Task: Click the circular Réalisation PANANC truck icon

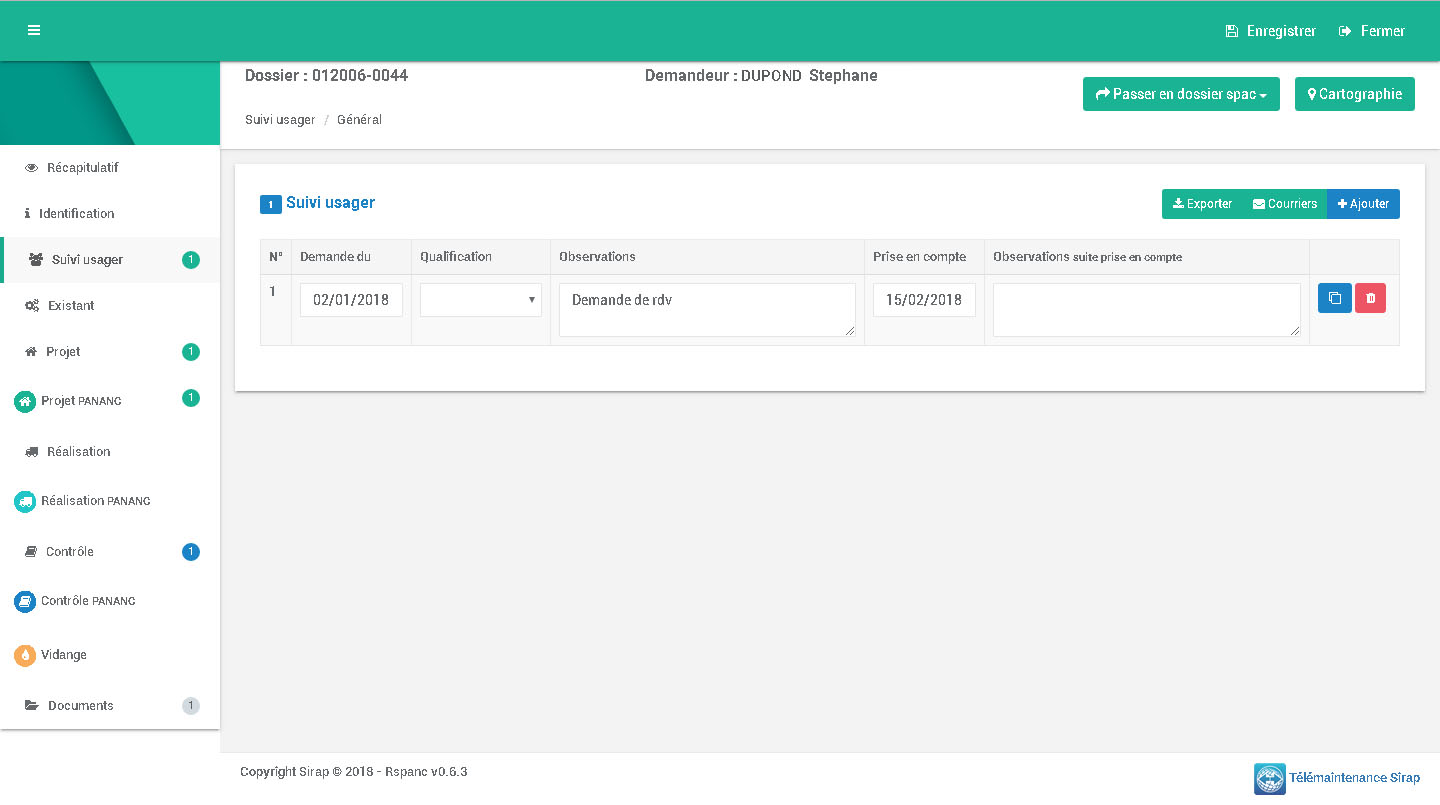Action: click(x=25, y=502)
